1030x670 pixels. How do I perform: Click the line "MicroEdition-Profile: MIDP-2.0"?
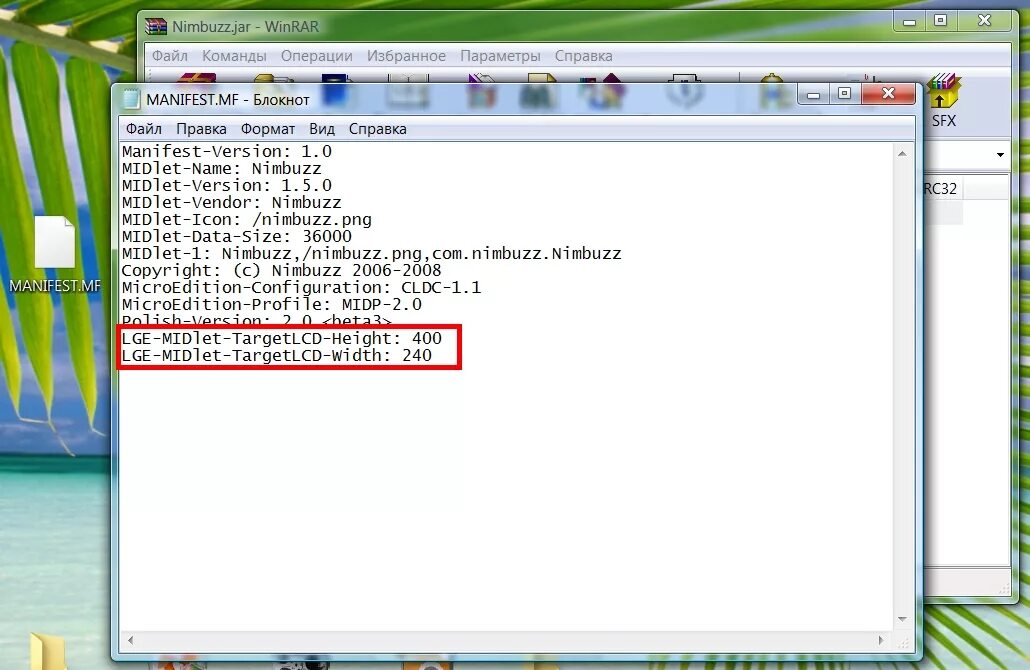[271, 305]
